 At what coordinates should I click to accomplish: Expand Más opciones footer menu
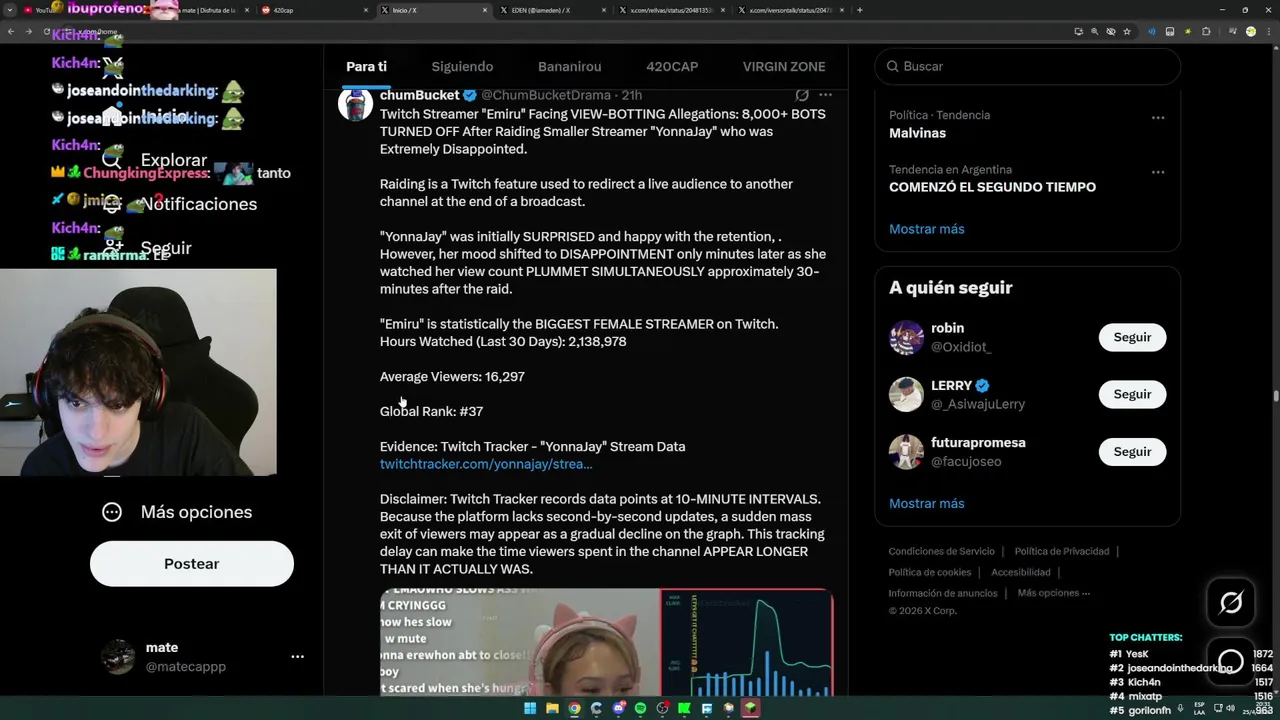[x=1053, y=593]
